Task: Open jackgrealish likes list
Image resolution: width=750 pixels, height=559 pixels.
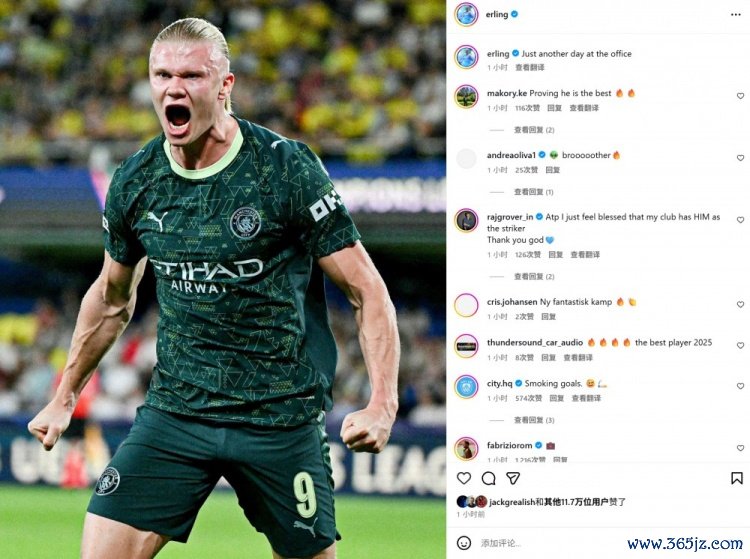Action: [x=512, y=502]
